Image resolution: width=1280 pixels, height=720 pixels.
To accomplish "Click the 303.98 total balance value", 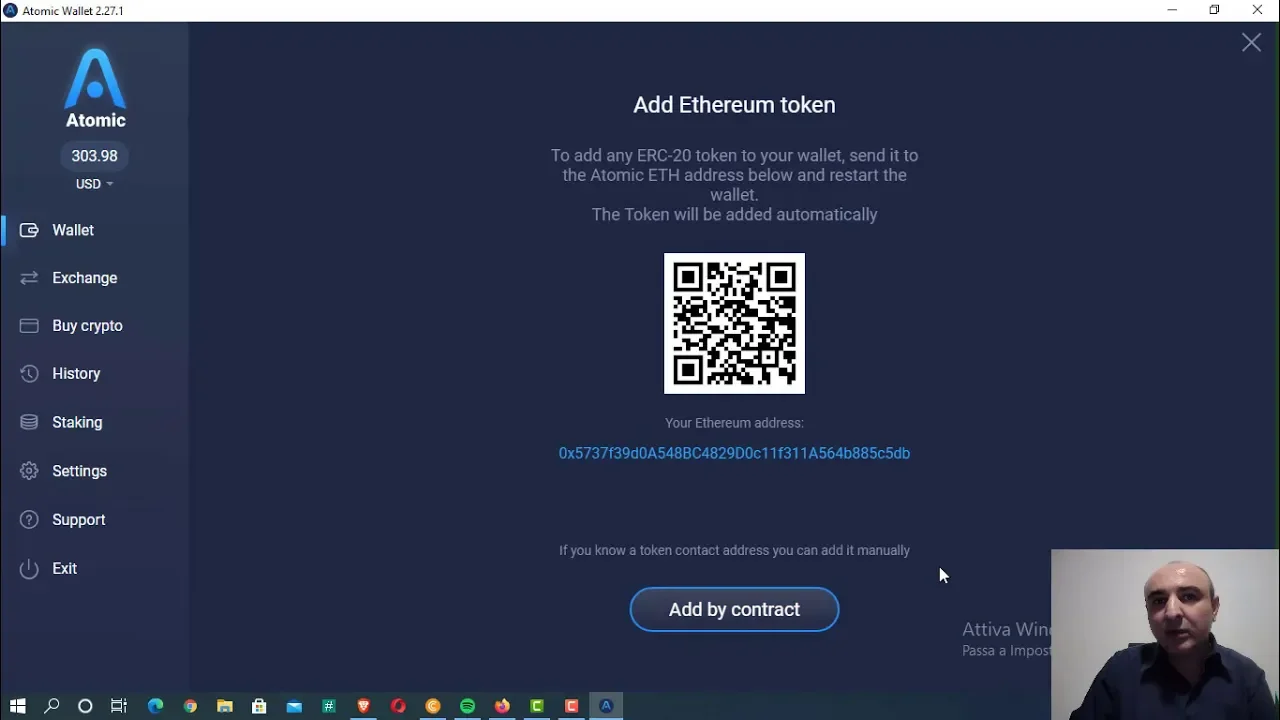I will click(95, 156).
